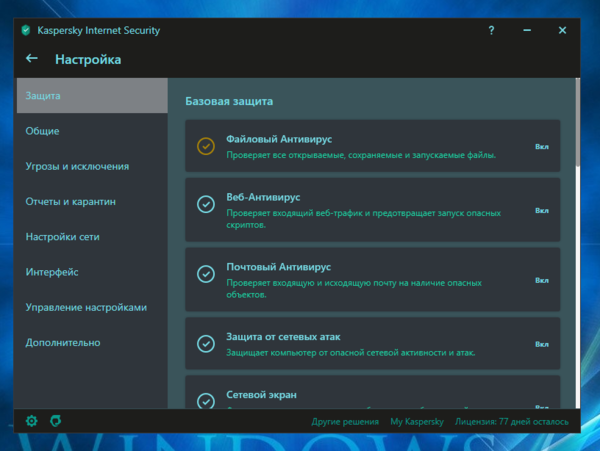Open the support agent icon in footer

(57, 421)
